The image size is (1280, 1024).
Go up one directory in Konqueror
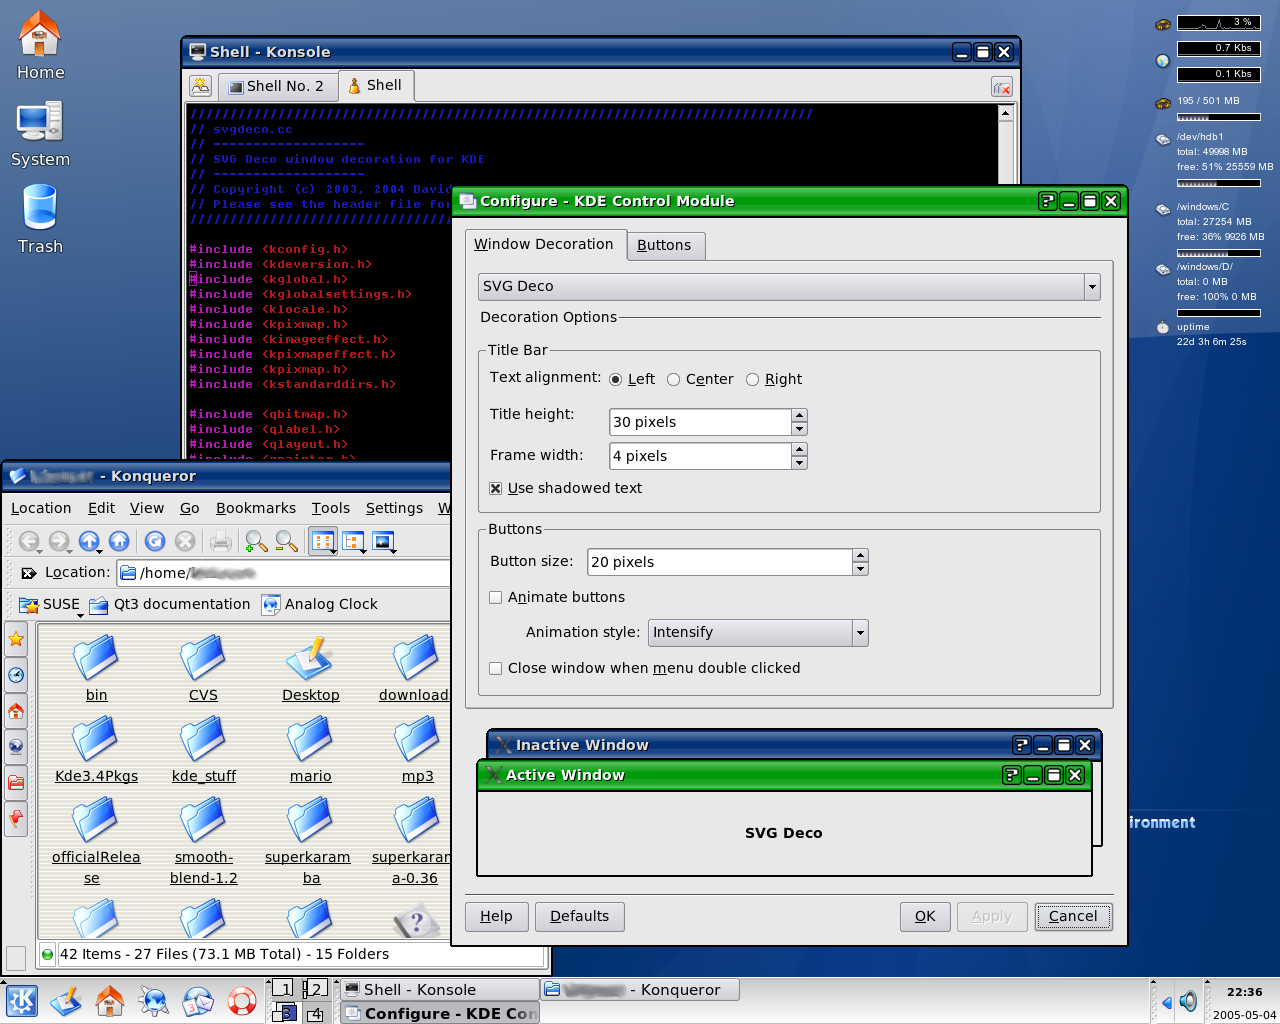tap(90, 541)
